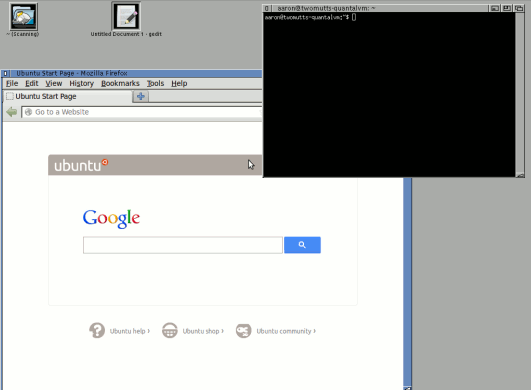
Task: Click the blue Google search button
Action: (x=302, y=245)
